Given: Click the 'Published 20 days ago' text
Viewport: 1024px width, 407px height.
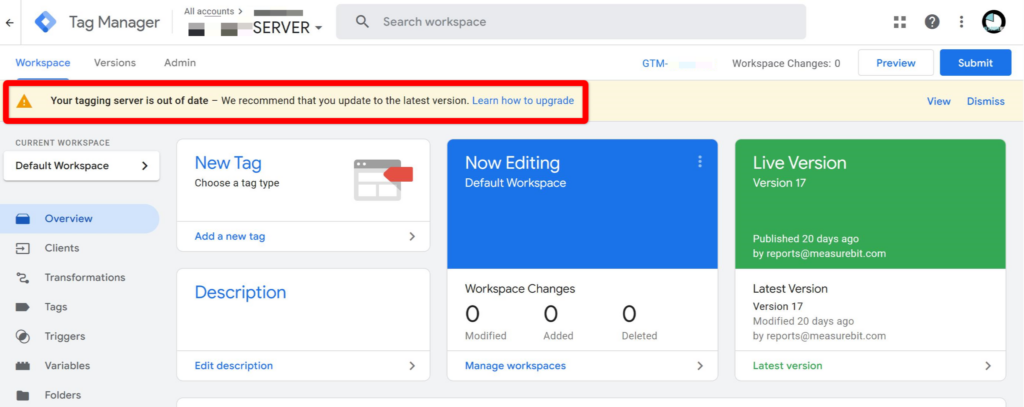Looking at the screenshot, I should 806,239.
